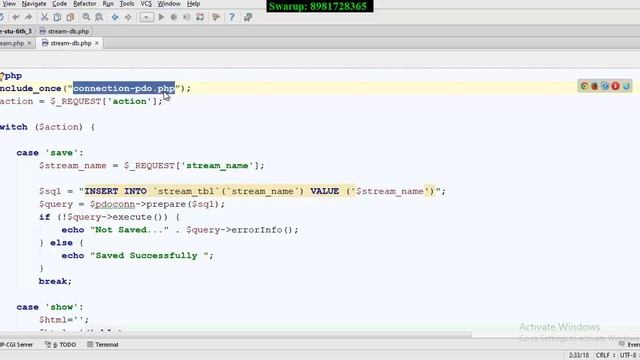640x360 pixels.
Task: Open the TODO tool window
Action: [60, 344]
